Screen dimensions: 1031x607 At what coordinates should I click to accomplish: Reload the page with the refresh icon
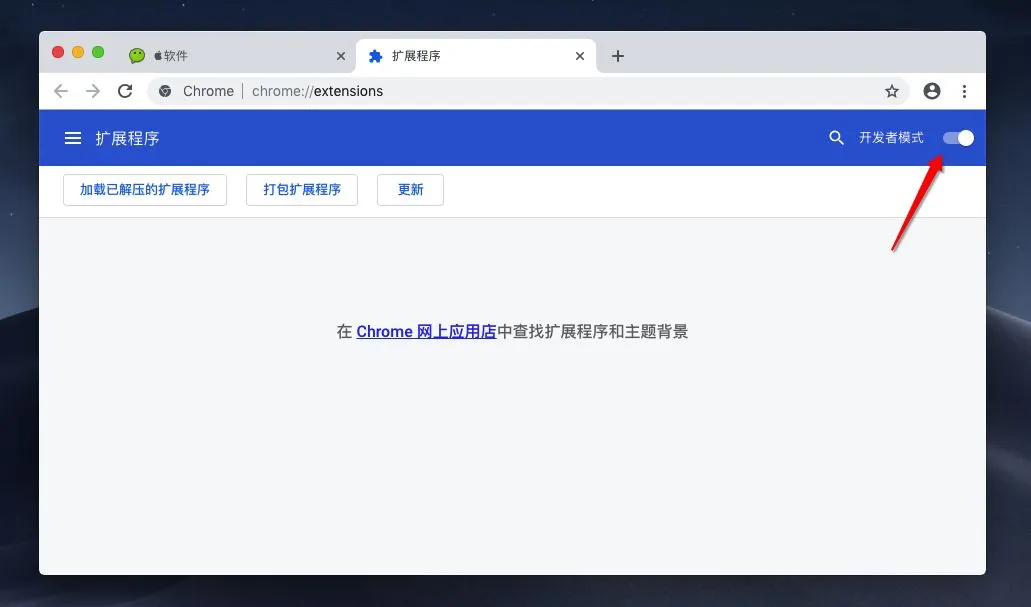[x=125, y=91]
